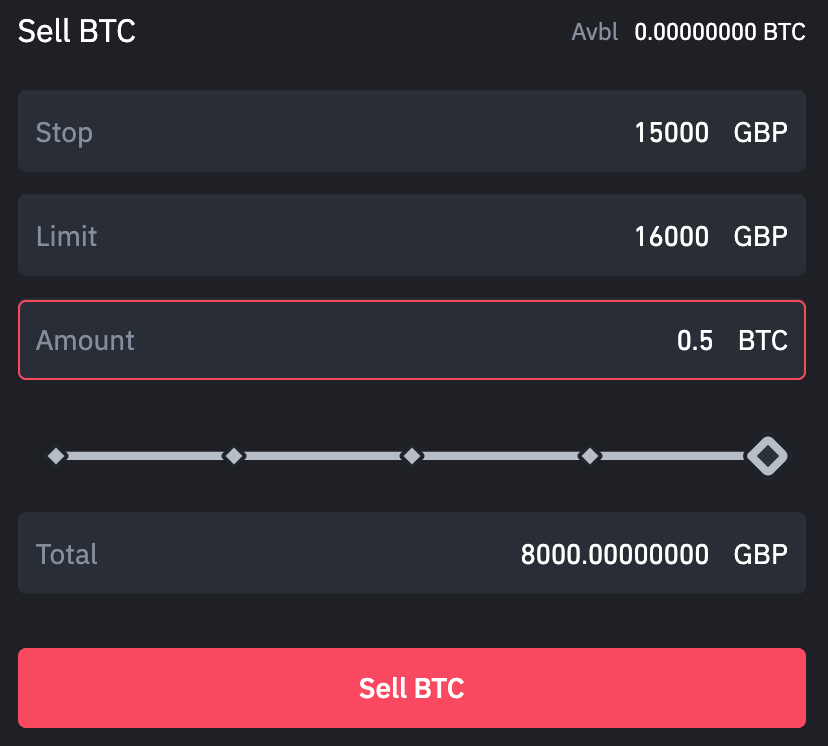Click the Sell BTC heading text
828x746 pixels.
[77, 31]
